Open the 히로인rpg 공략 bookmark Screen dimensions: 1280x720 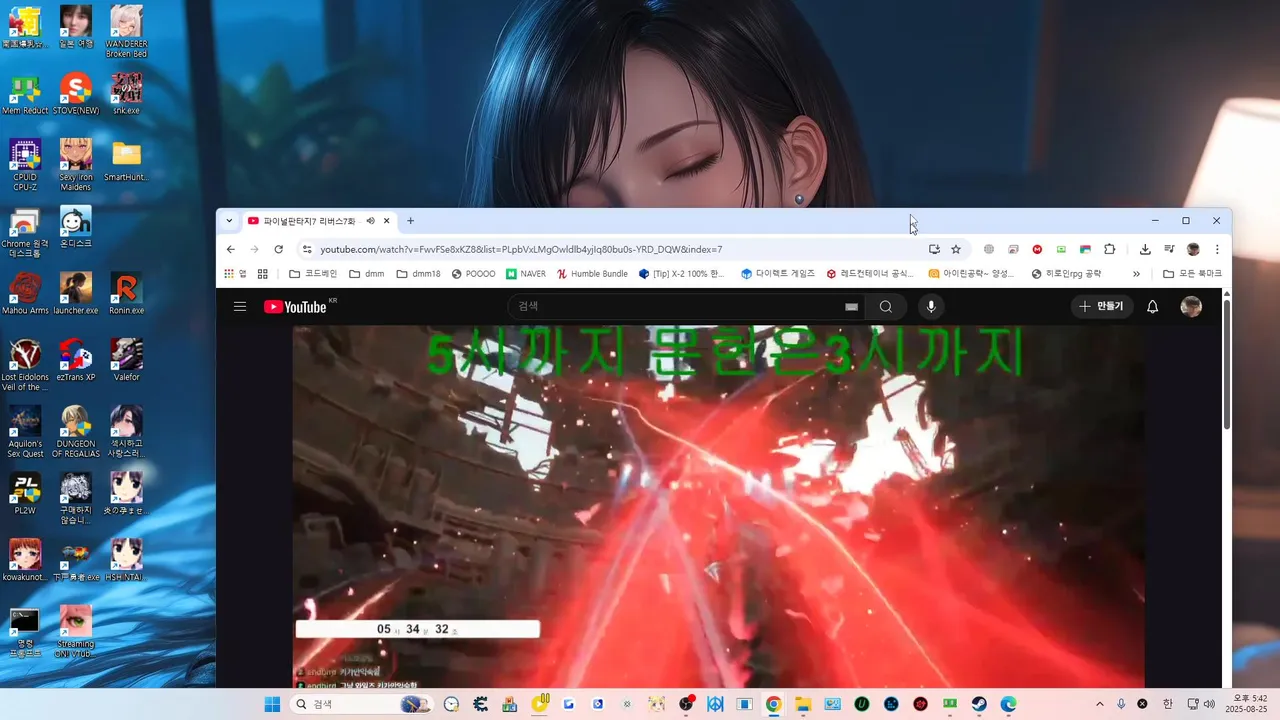tap(1066, 273)
